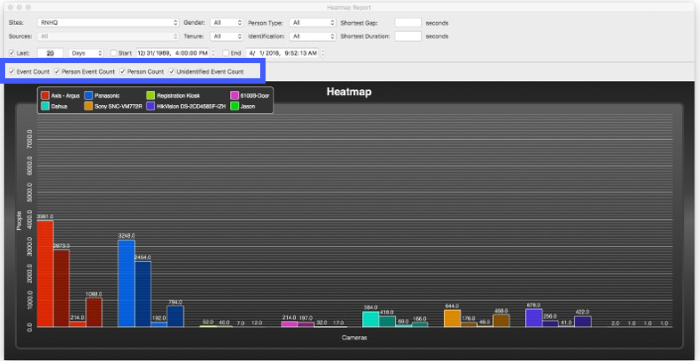The width and height of the screenshot is (700, 361).
Task: Click the Cameras x-axis label
Action: (354, 338)
